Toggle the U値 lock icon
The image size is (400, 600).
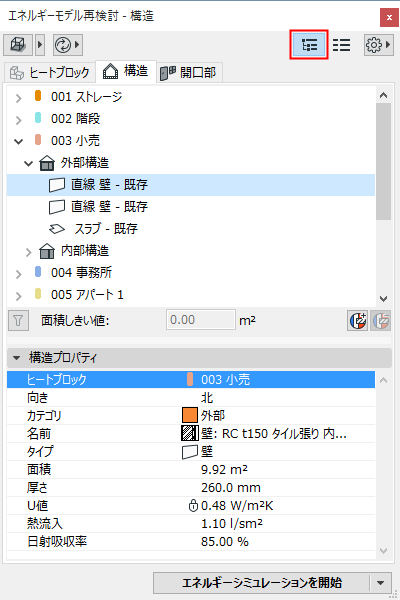[x=193, y=506]
